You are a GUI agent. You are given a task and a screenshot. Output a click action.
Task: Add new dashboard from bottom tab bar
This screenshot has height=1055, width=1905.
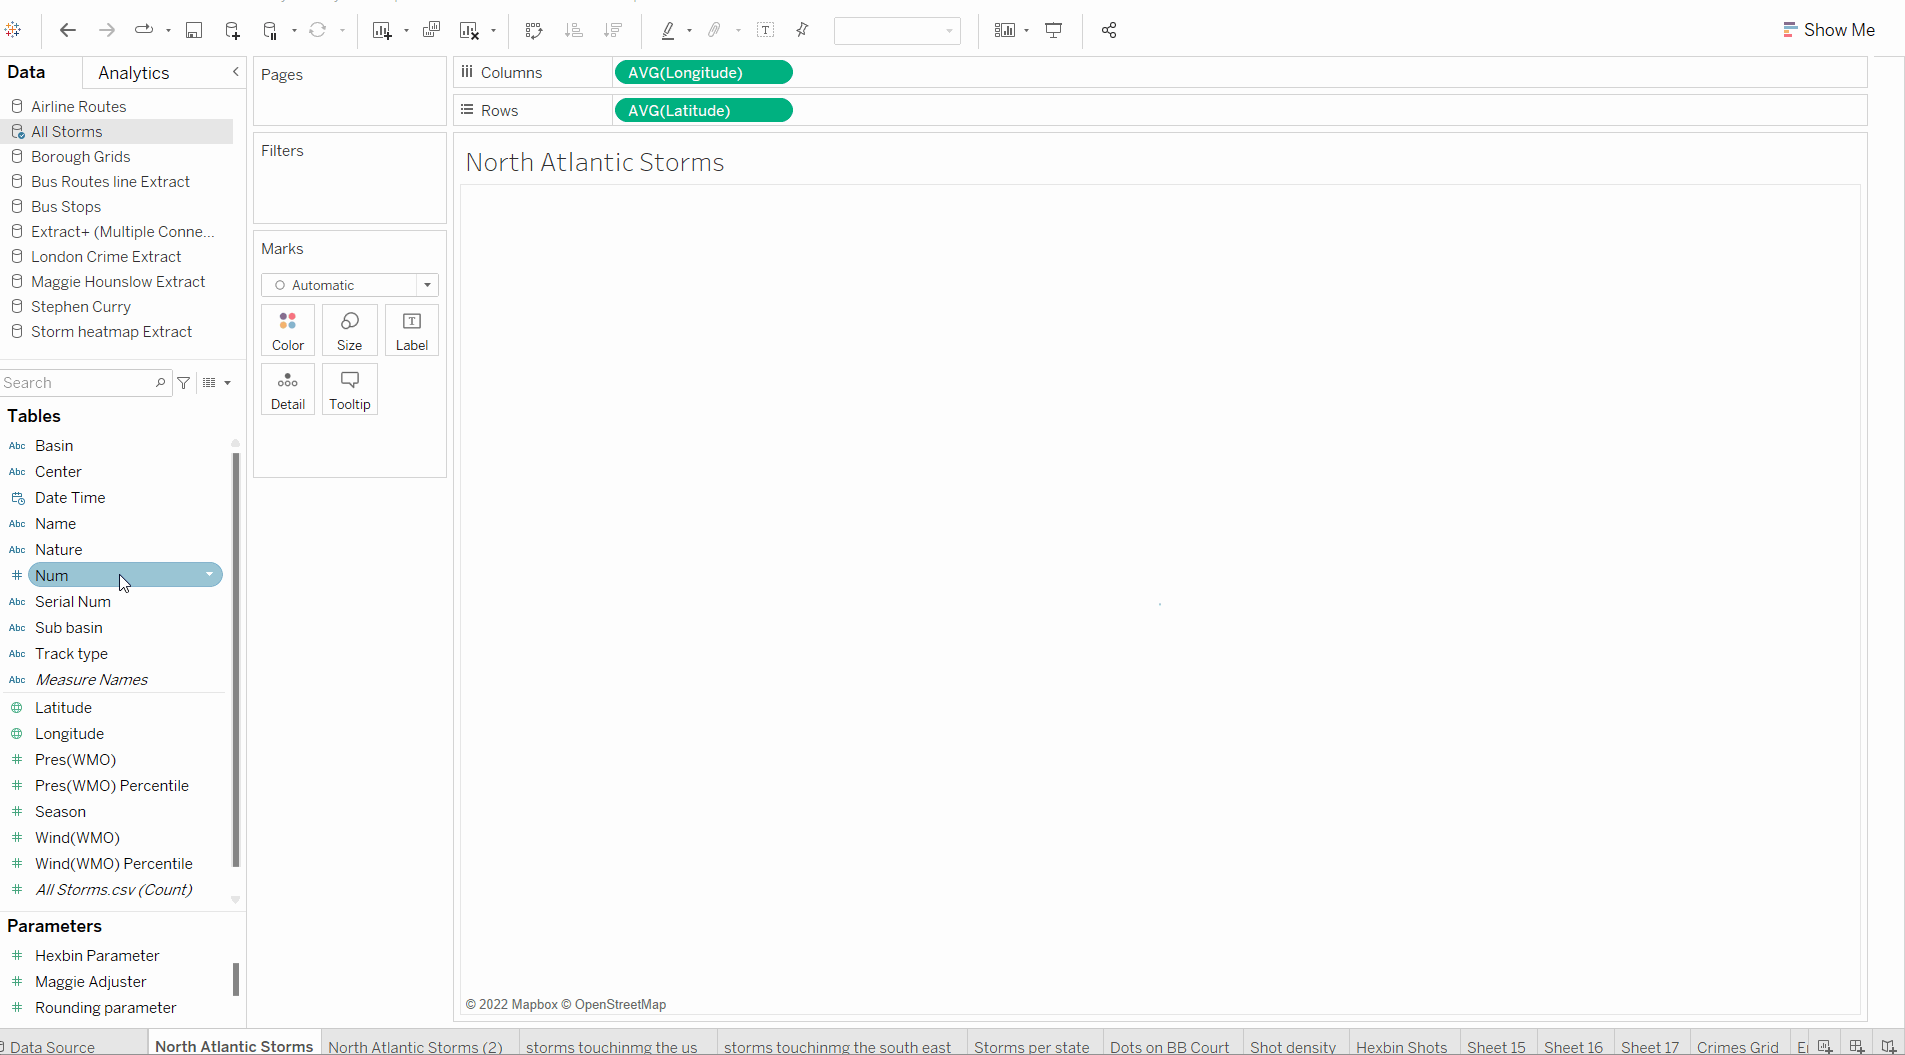(1857, 1046)
